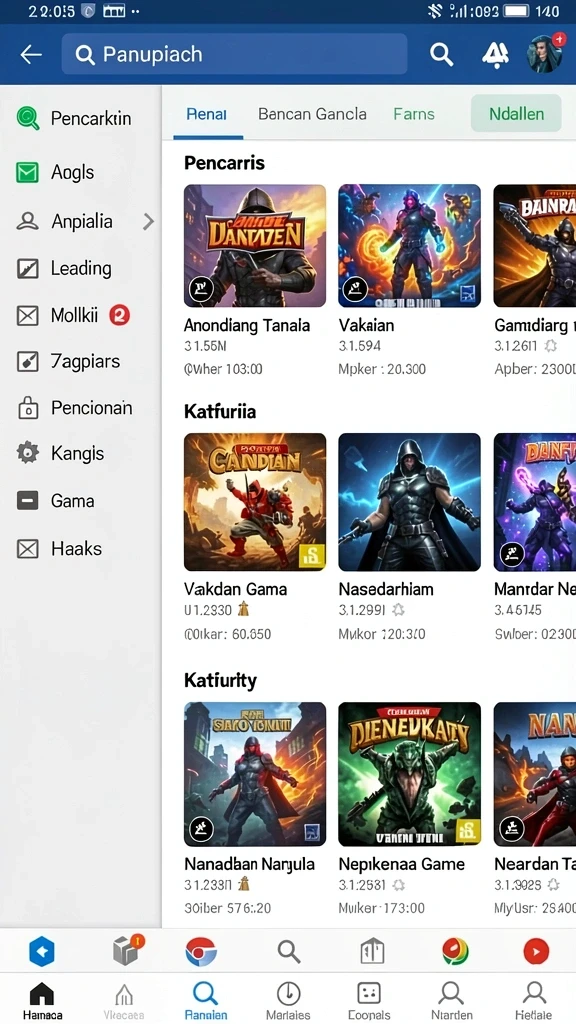The height and width of the screenshot is (1024, 576).
Task: Open the Gamdiarg game thumbnail
Action: [x=534, y=246]
